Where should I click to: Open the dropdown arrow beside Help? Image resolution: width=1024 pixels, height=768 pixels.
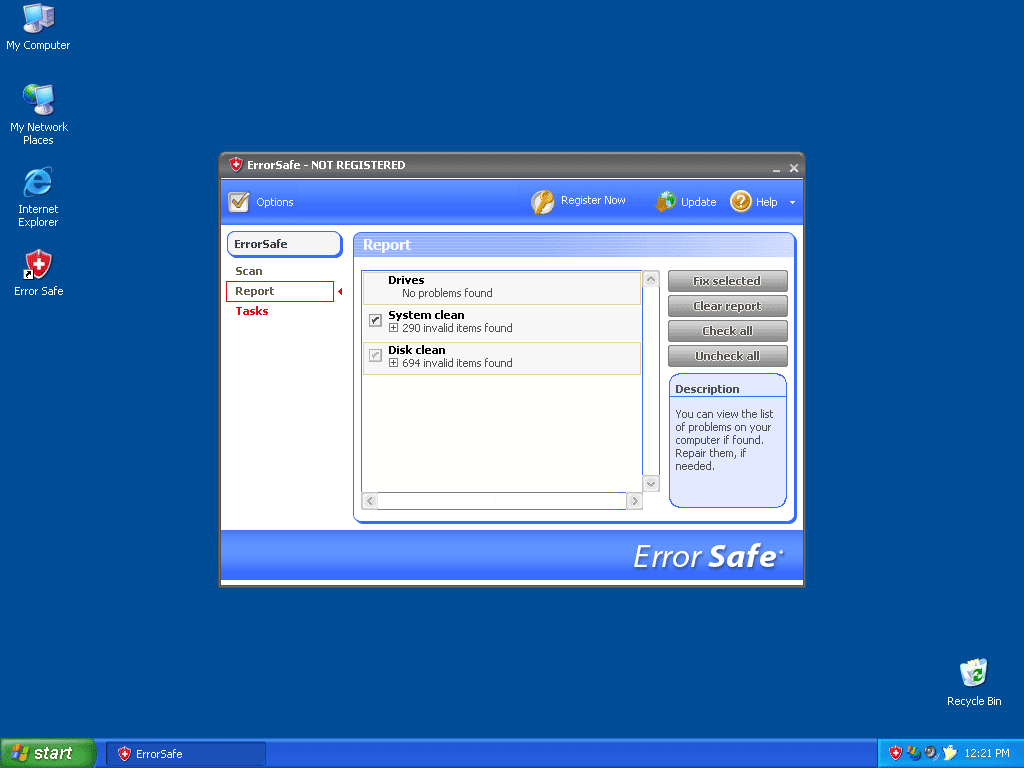(792, 203)
